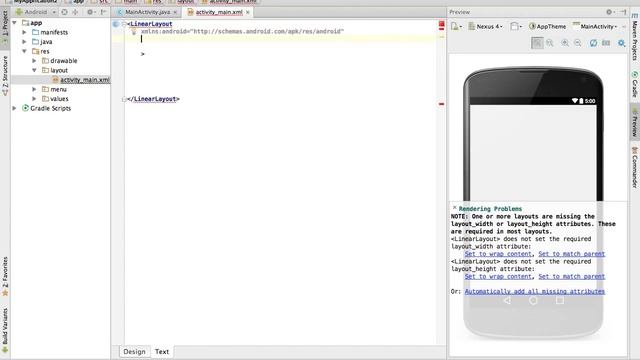The image size is (640, 360).
Task: Click the intention lightbulb in editor gutter
Action: tap(133, 31)
